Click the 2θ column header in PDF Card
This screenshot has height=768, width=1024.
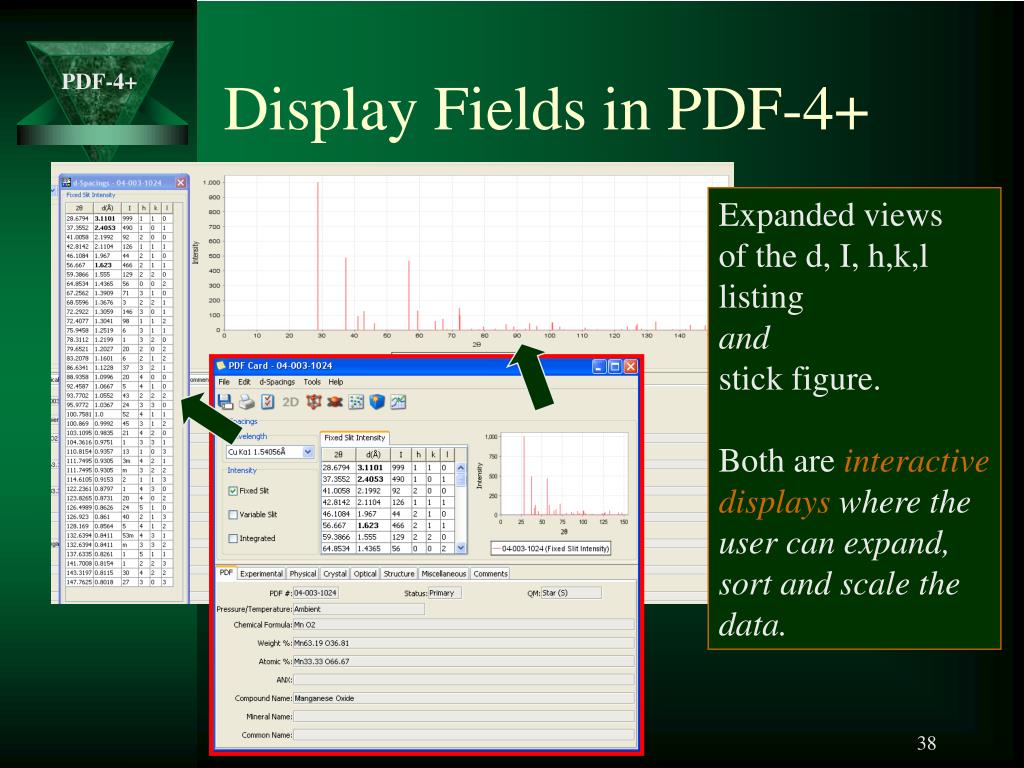338,455
